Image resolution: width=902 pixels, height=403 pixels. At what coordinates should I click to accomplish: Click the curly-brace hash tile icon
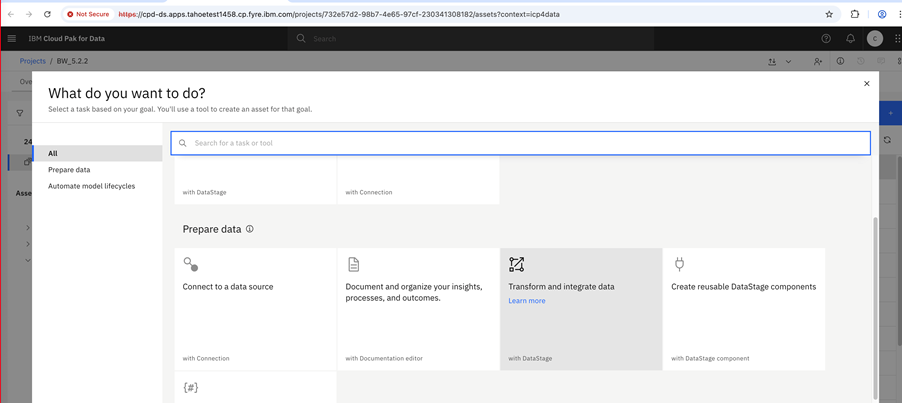pyautogui.click(x=191, y=387)
